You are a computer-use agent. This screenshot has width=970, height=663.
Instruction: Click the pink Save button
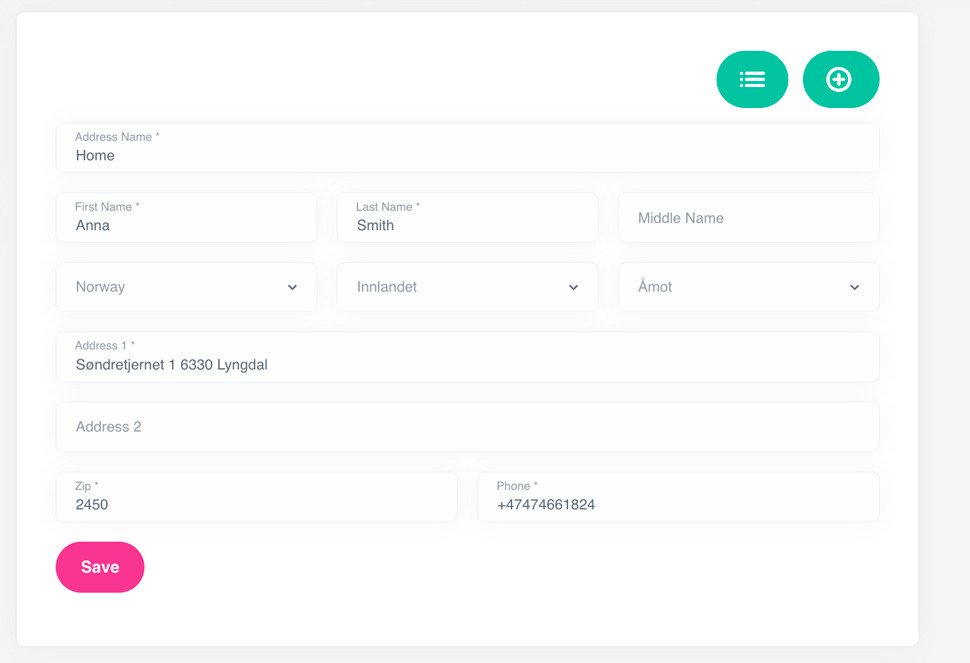click(99, 567)
